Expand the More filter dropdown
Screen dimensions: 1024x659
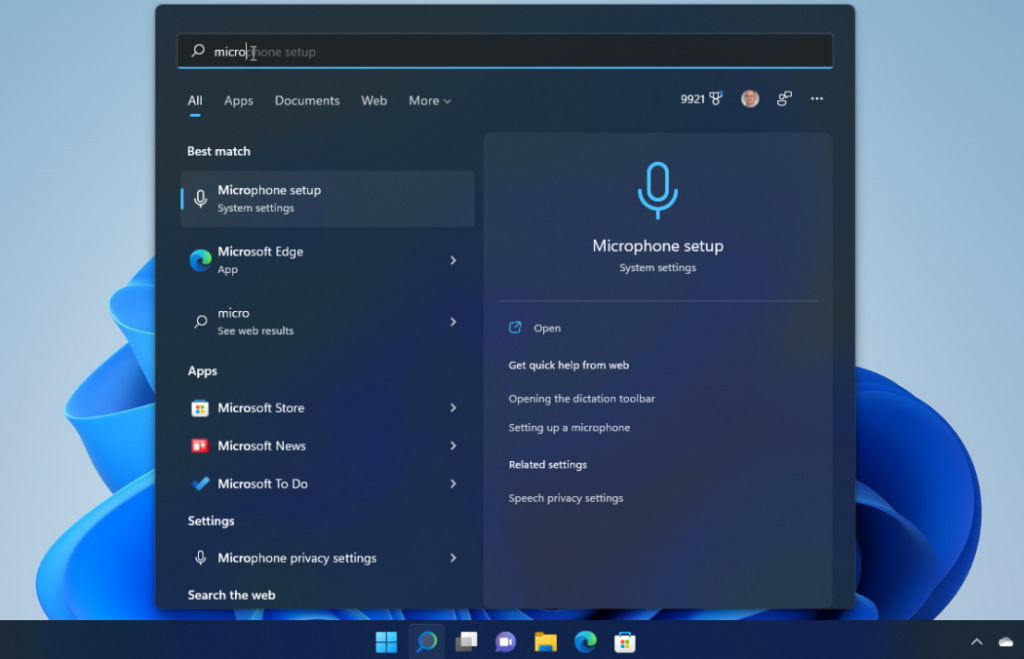[430, 101]
